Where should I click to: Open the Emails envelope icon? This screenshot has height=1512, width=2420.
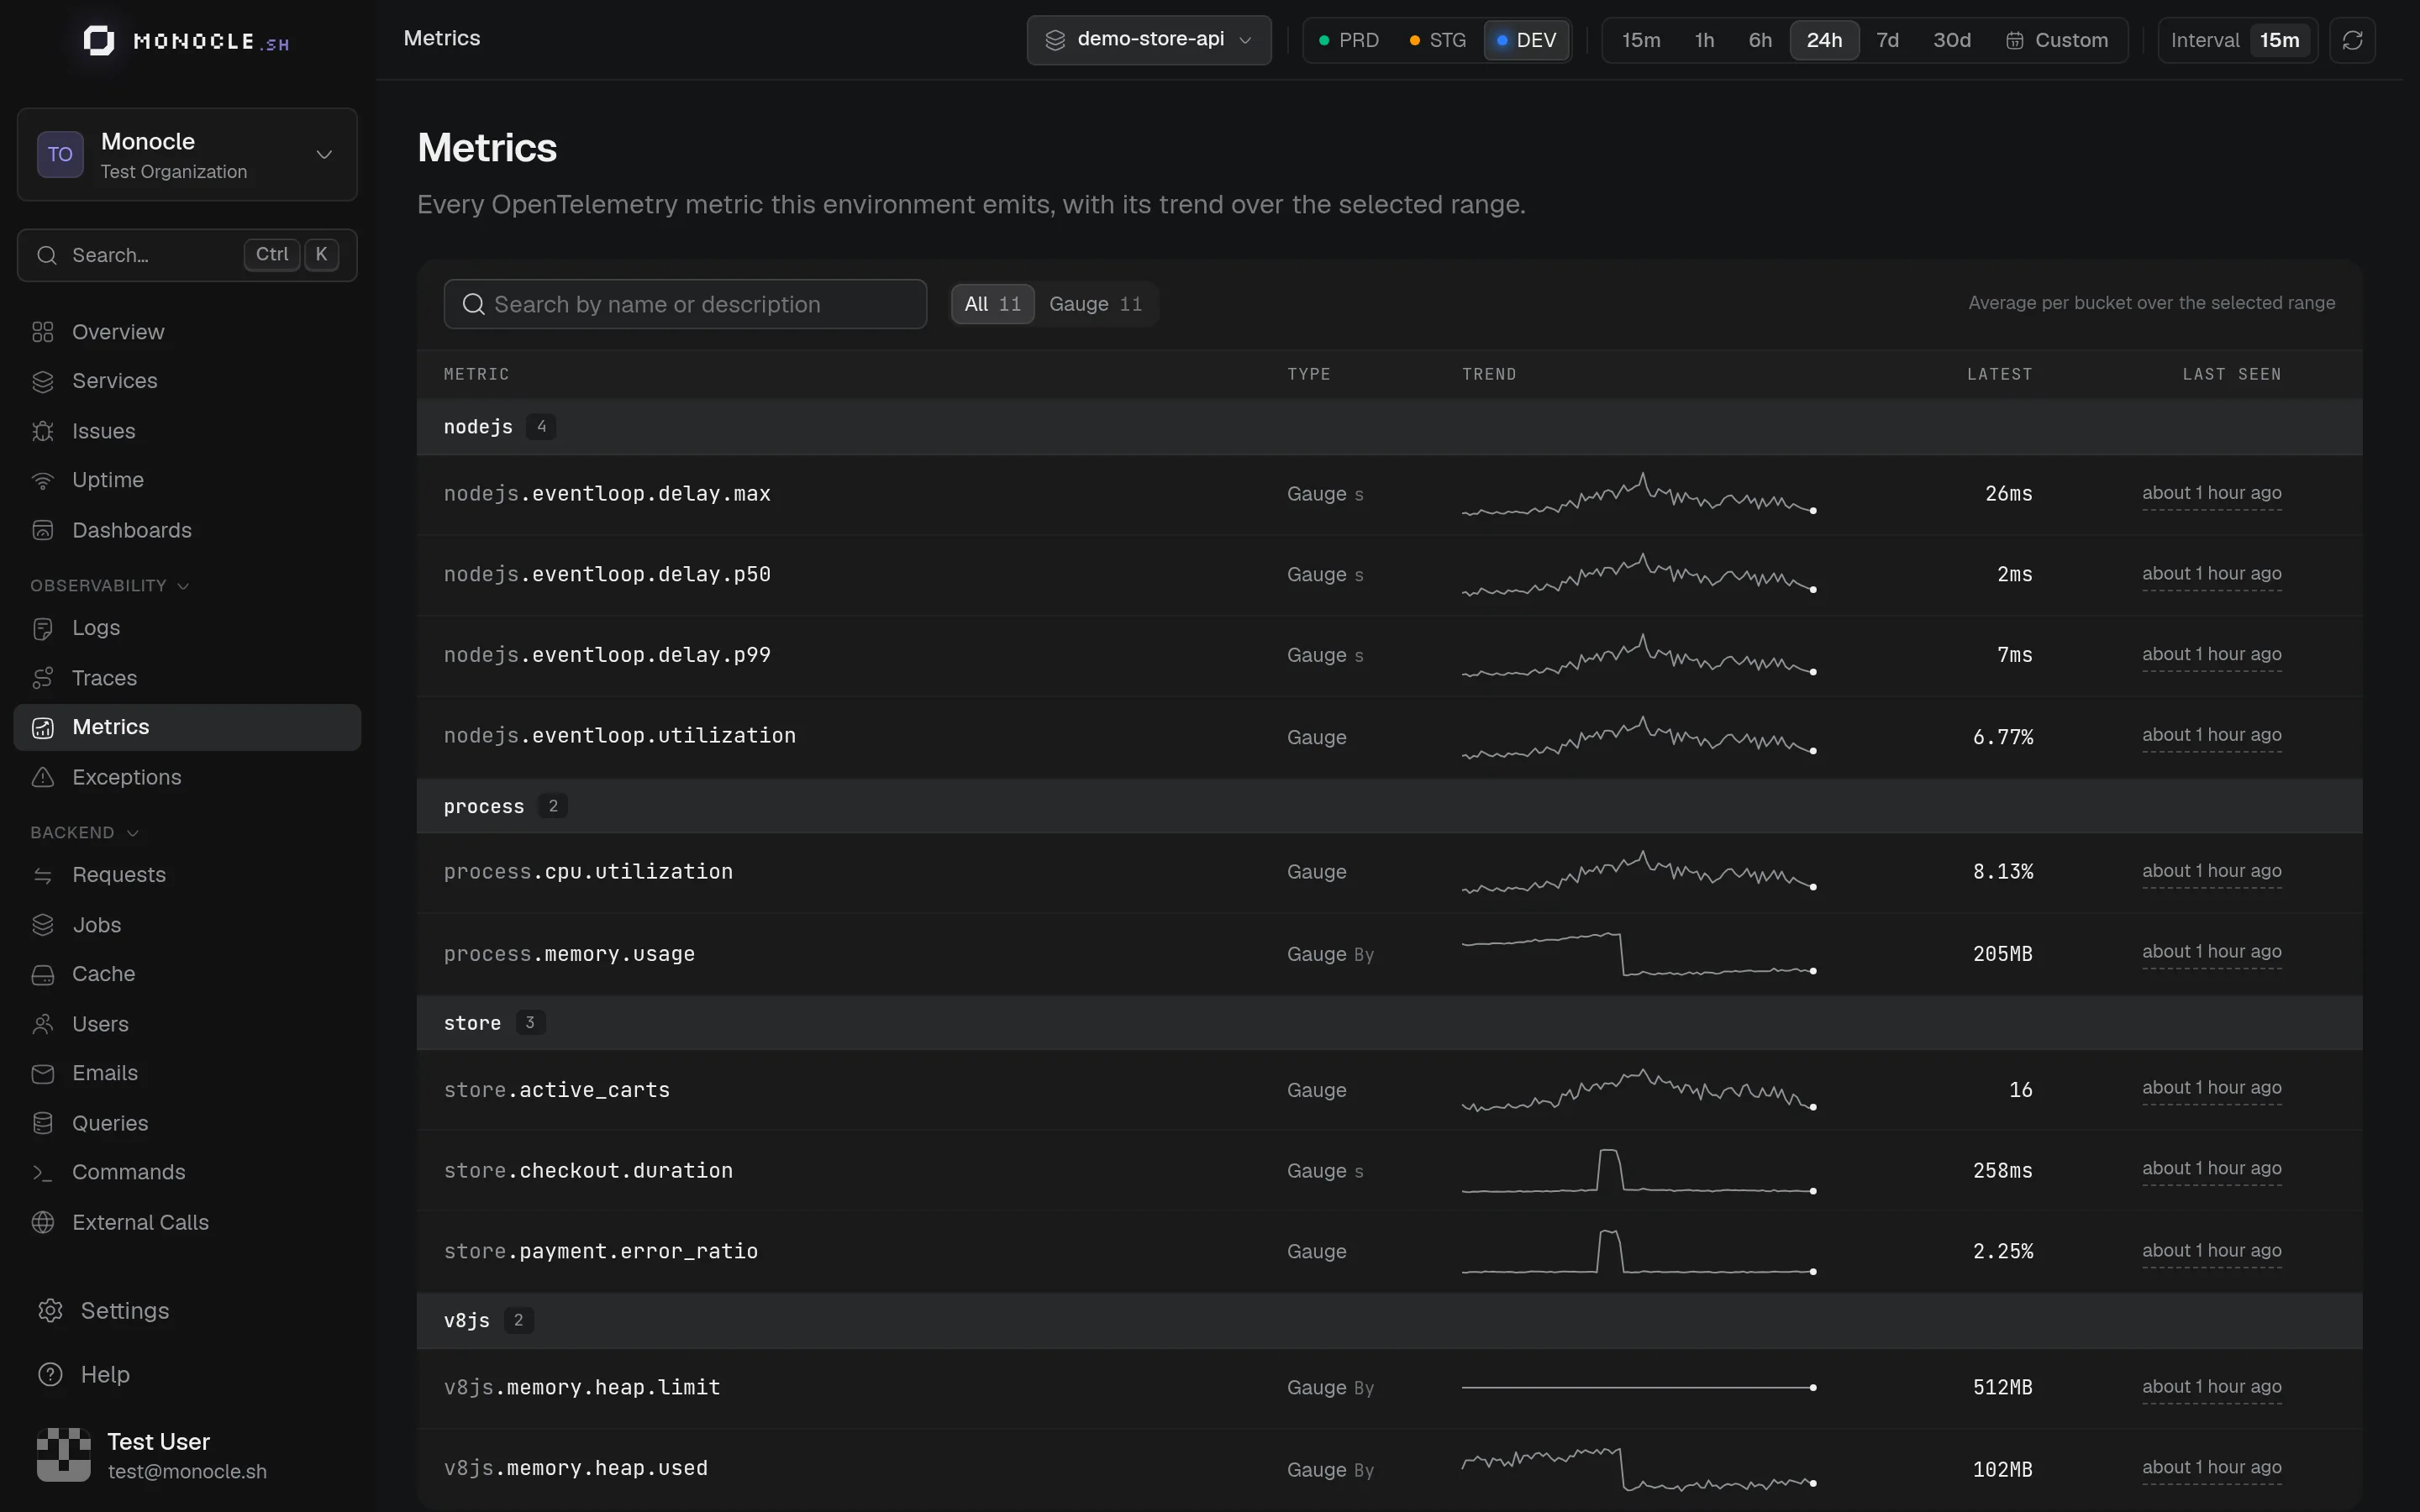coord(43,1073)
